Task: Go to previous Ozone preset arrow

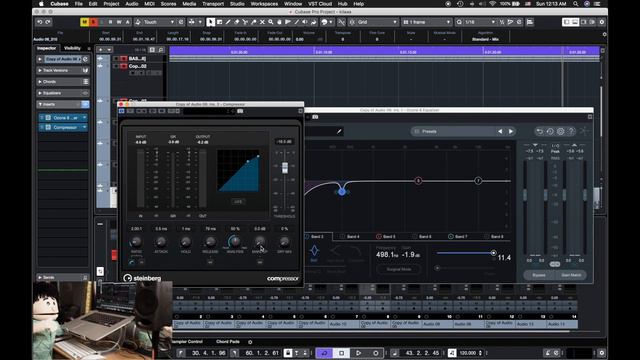Action: pyautogui.click(x=500, y=131)
